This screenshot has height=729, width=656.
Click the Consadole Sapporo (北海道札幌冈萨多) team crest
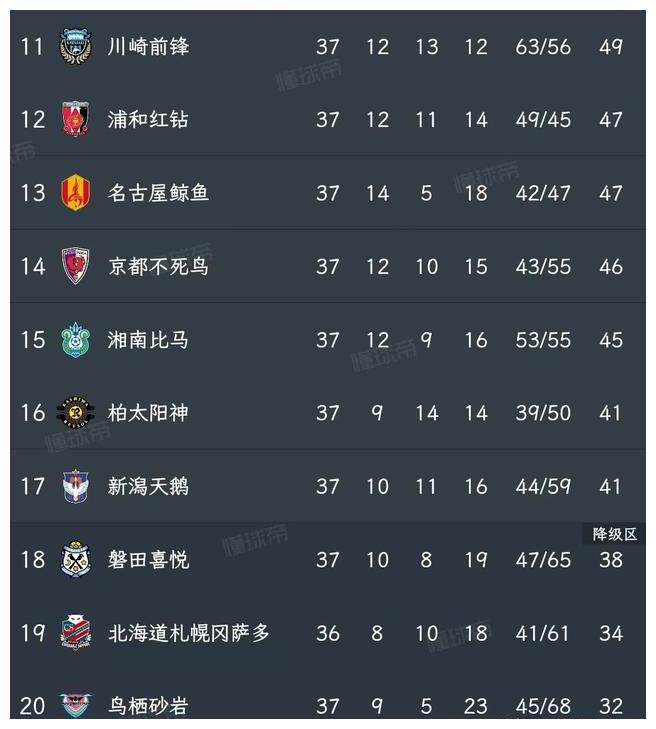click(75, 633)
